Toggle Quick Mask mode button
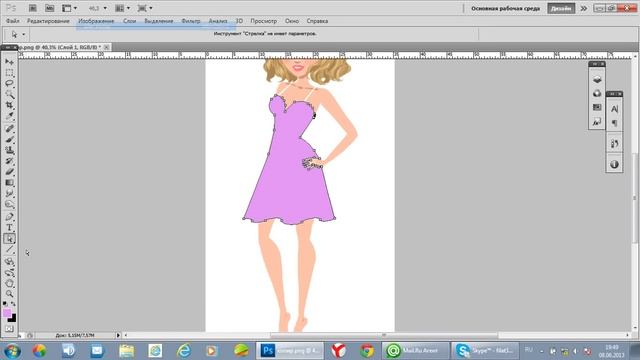640x360 pixels. tap(9, 329)
